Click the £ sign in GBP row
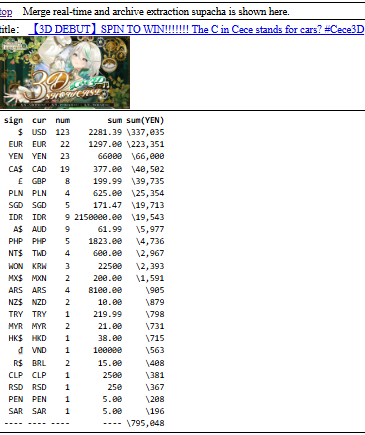365x435 pixels. 20,181
